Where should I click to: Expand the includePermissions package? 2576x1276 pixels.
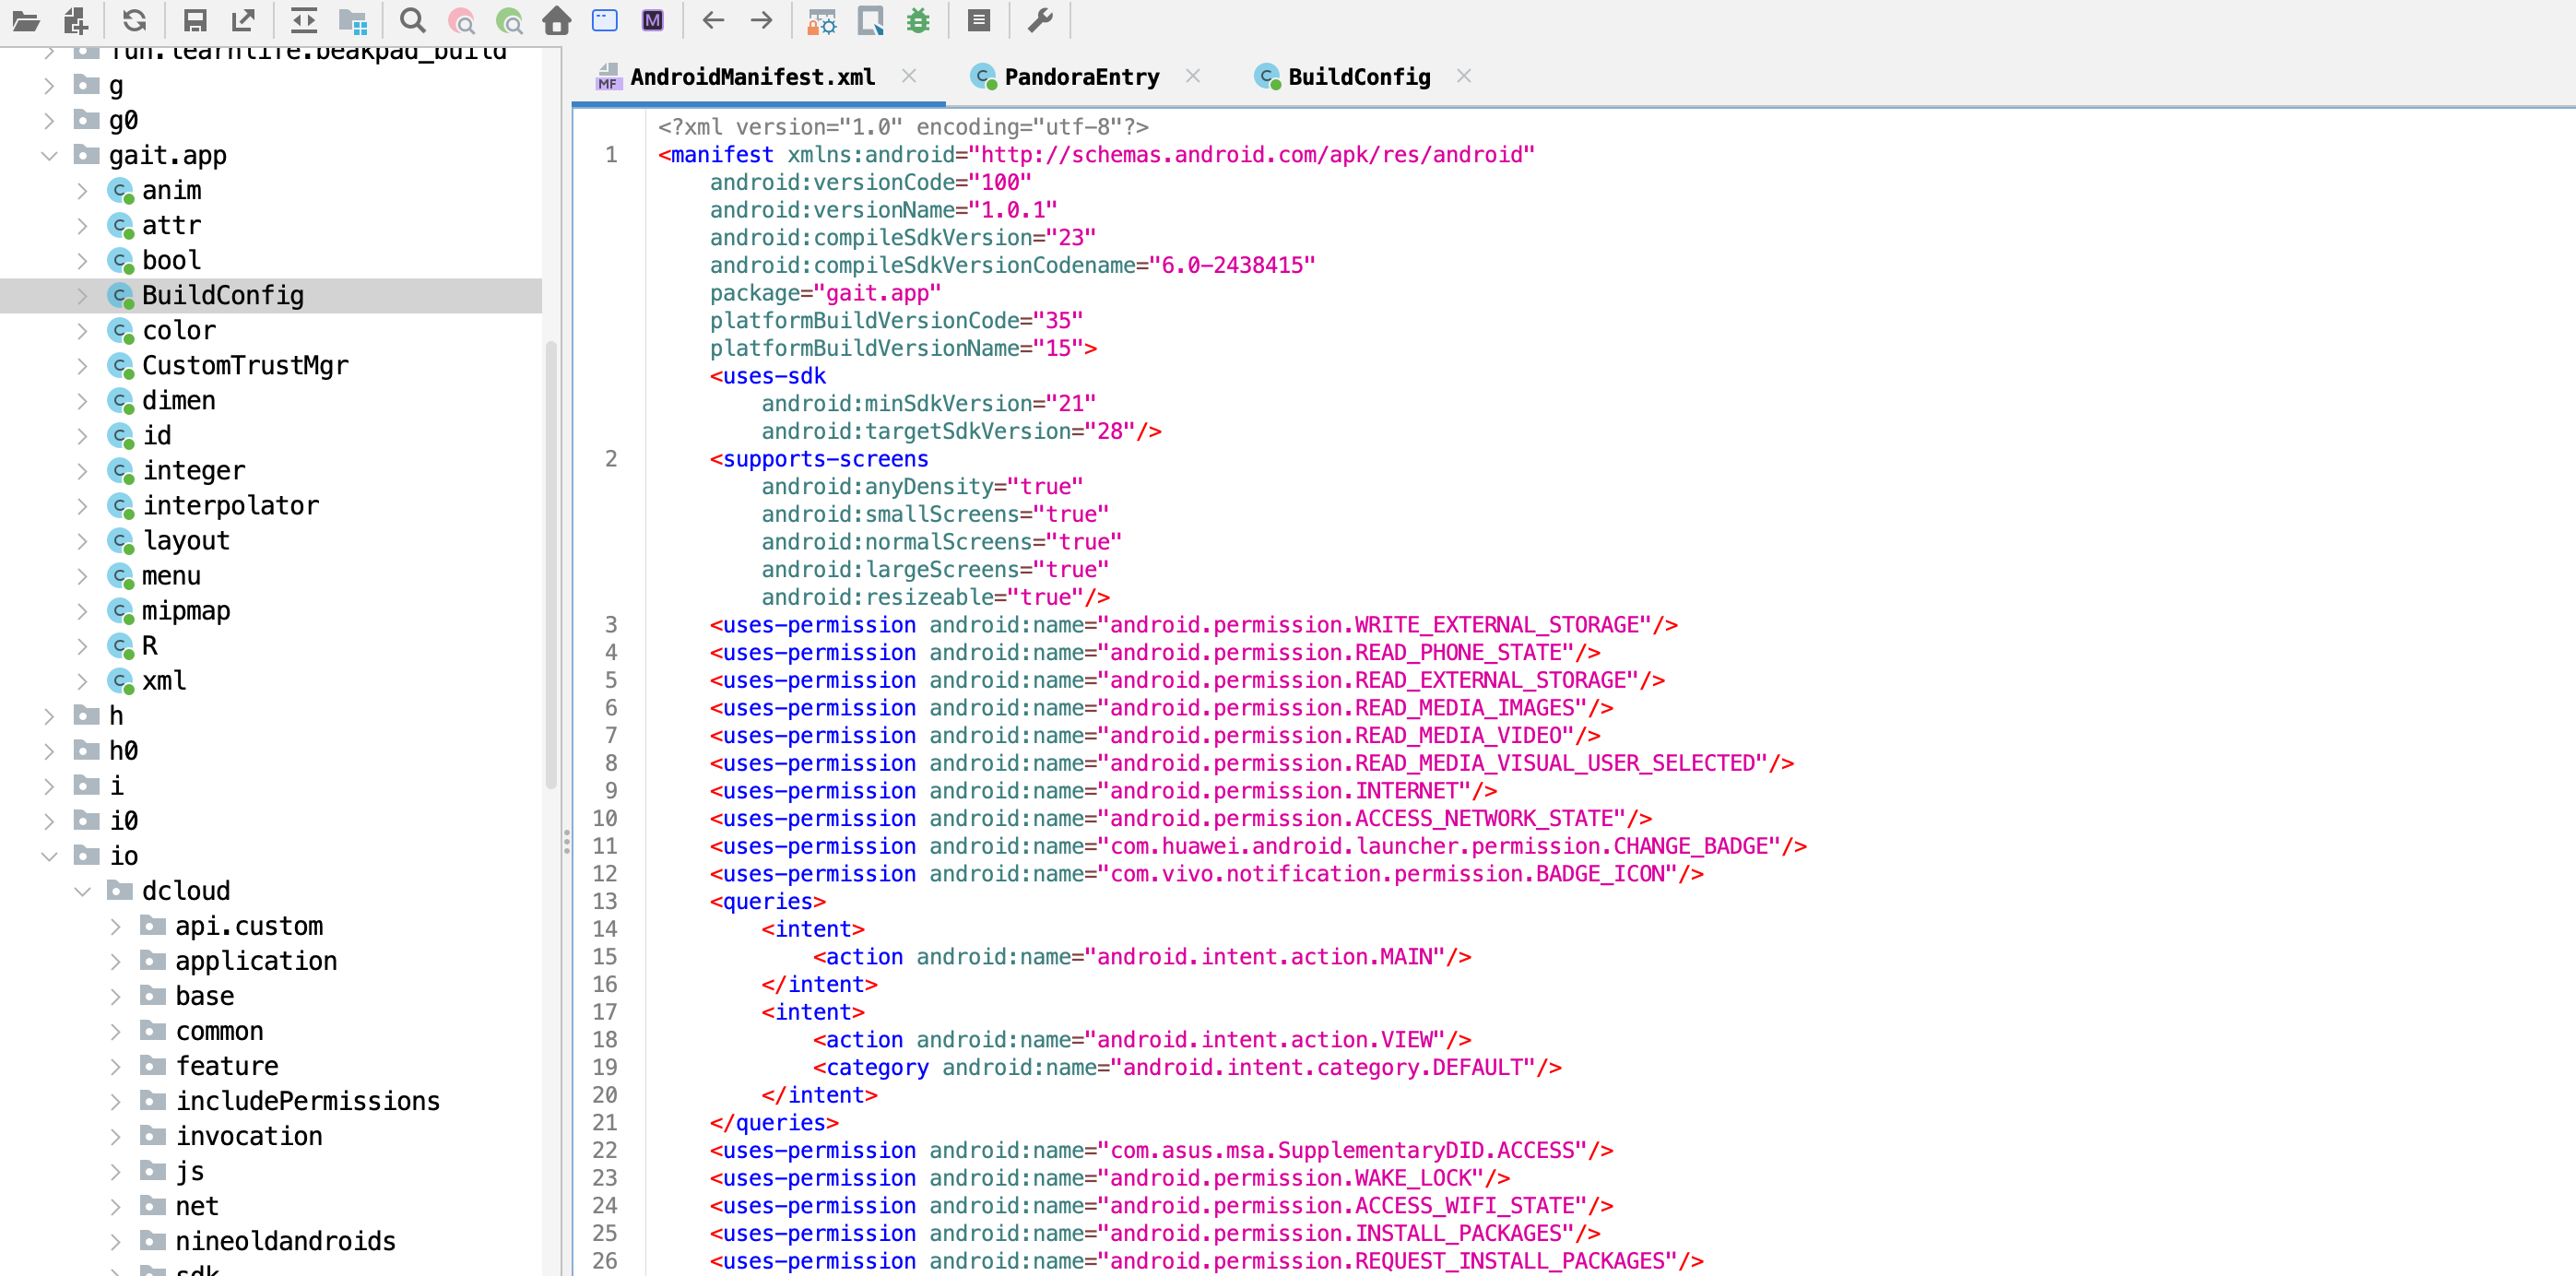click(115, 1101)
